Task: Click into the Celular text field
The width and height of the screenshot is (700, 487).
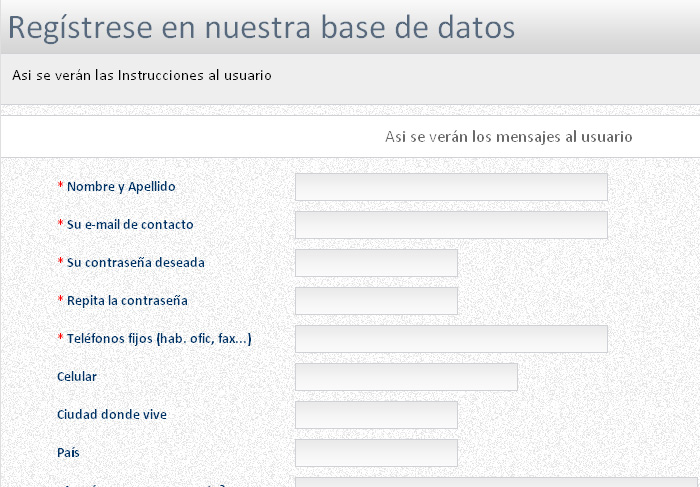Action: pyautogui.click(x=406, y=377)
